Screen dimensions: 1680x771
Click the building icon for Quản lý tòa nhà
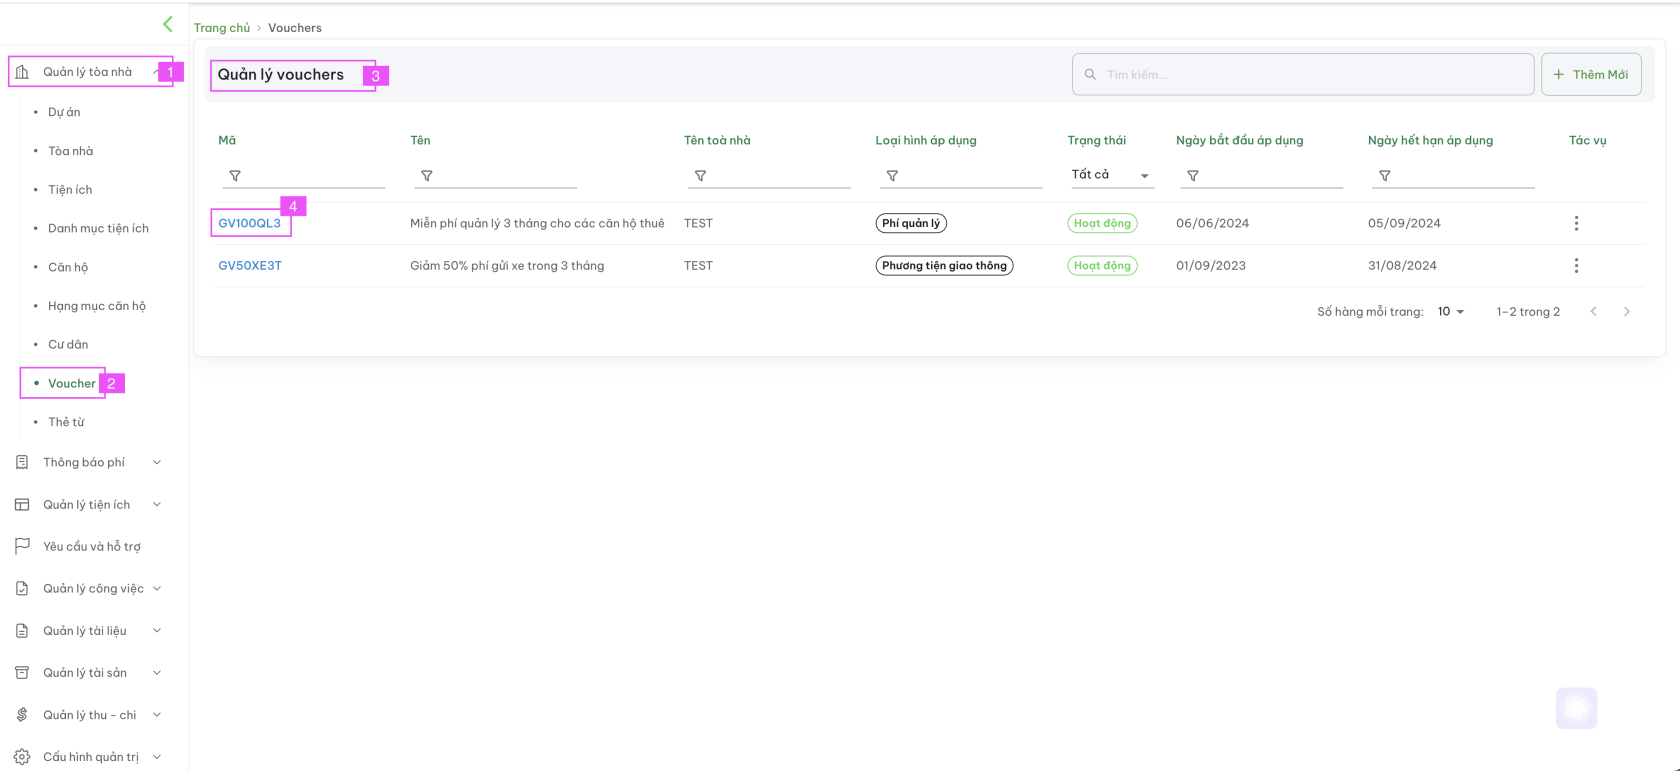click(x=22, y=72)
